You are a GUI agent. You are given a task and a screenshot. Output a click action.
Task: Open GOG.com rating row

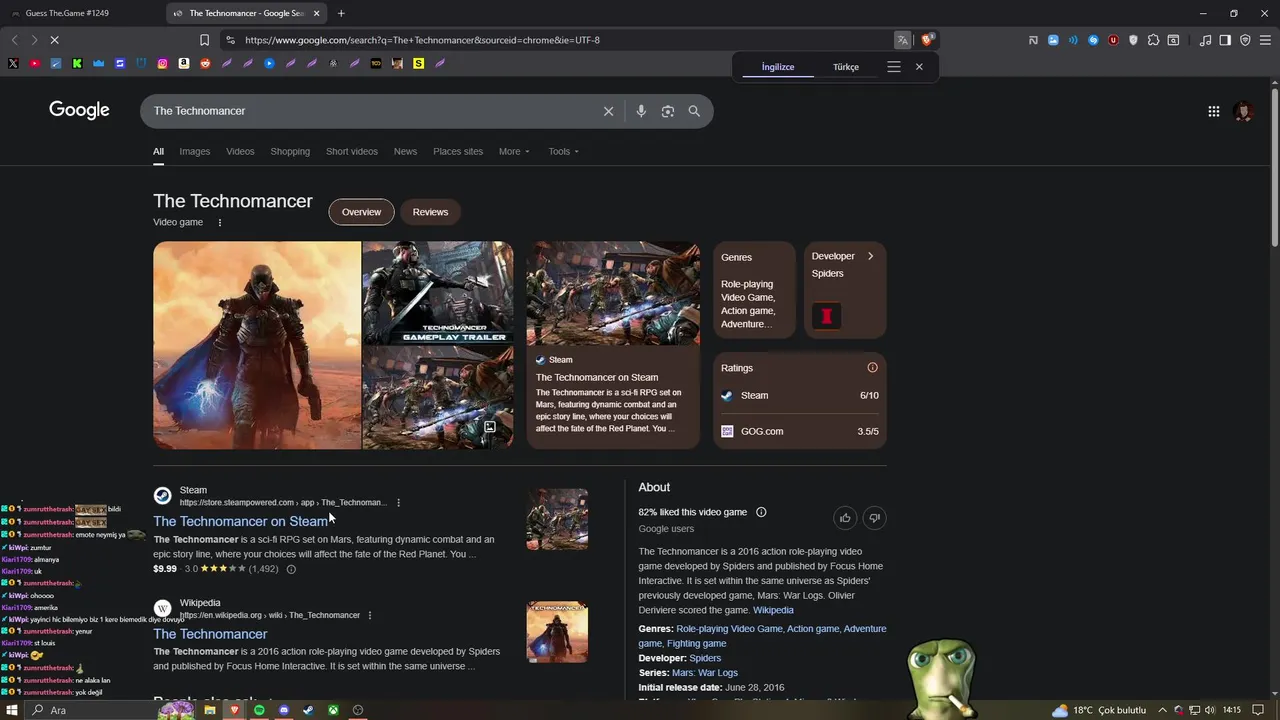click(x=800, y=432)
